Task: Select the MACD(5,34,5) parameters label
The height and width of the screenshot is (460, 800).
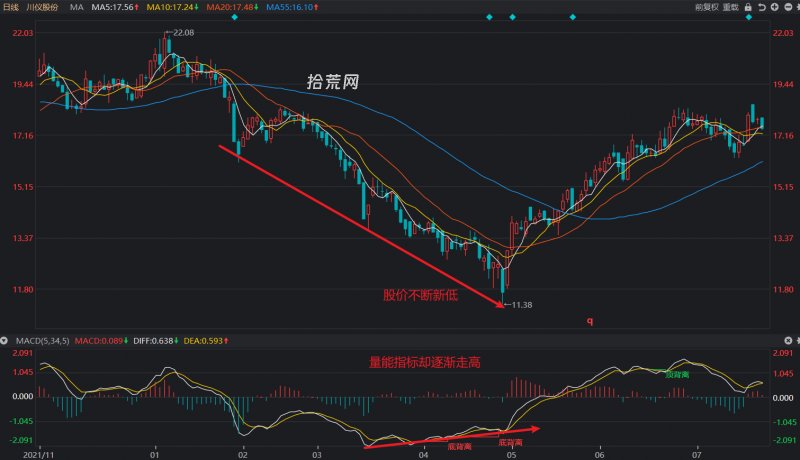Action: (x=42, y=341)
